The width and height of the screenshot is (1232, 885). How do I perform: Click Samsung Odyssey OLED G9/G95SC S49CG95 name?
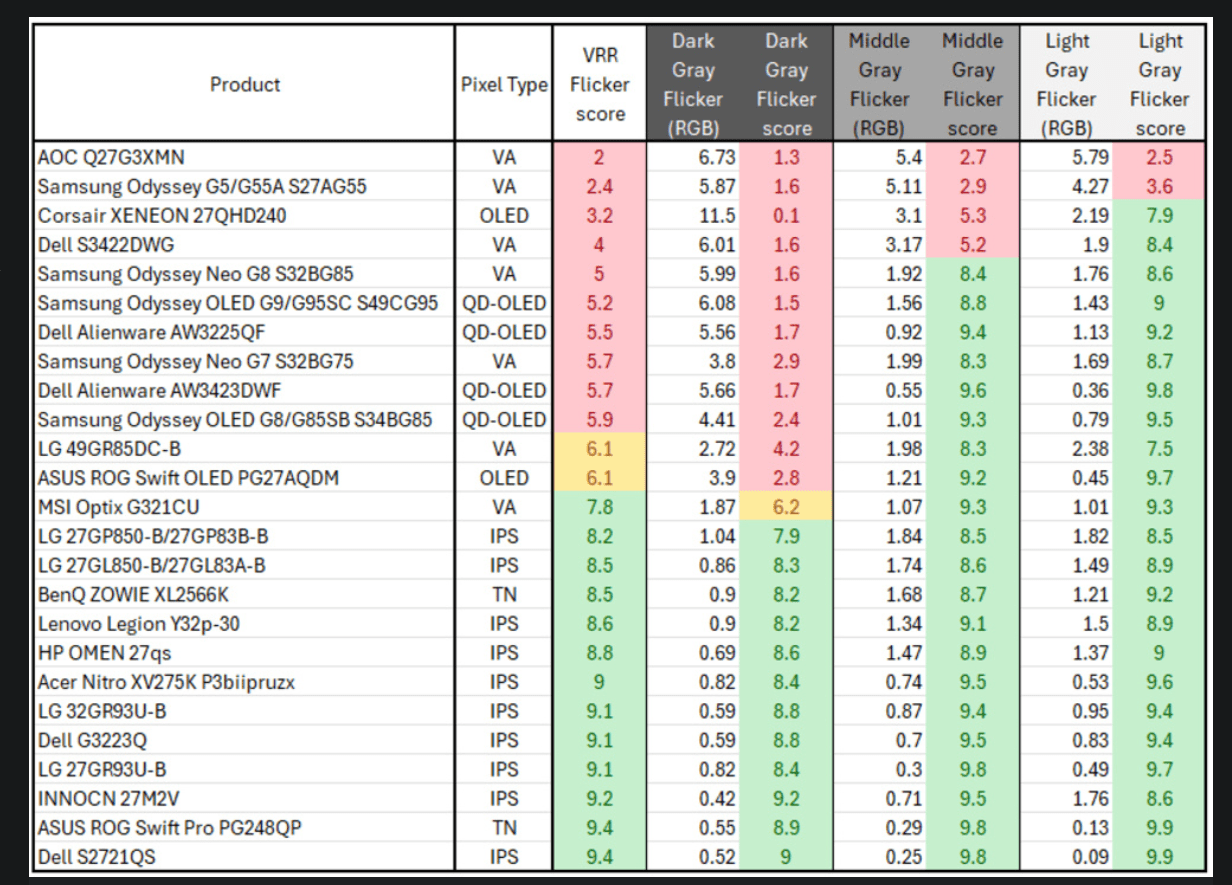point(245,303)
